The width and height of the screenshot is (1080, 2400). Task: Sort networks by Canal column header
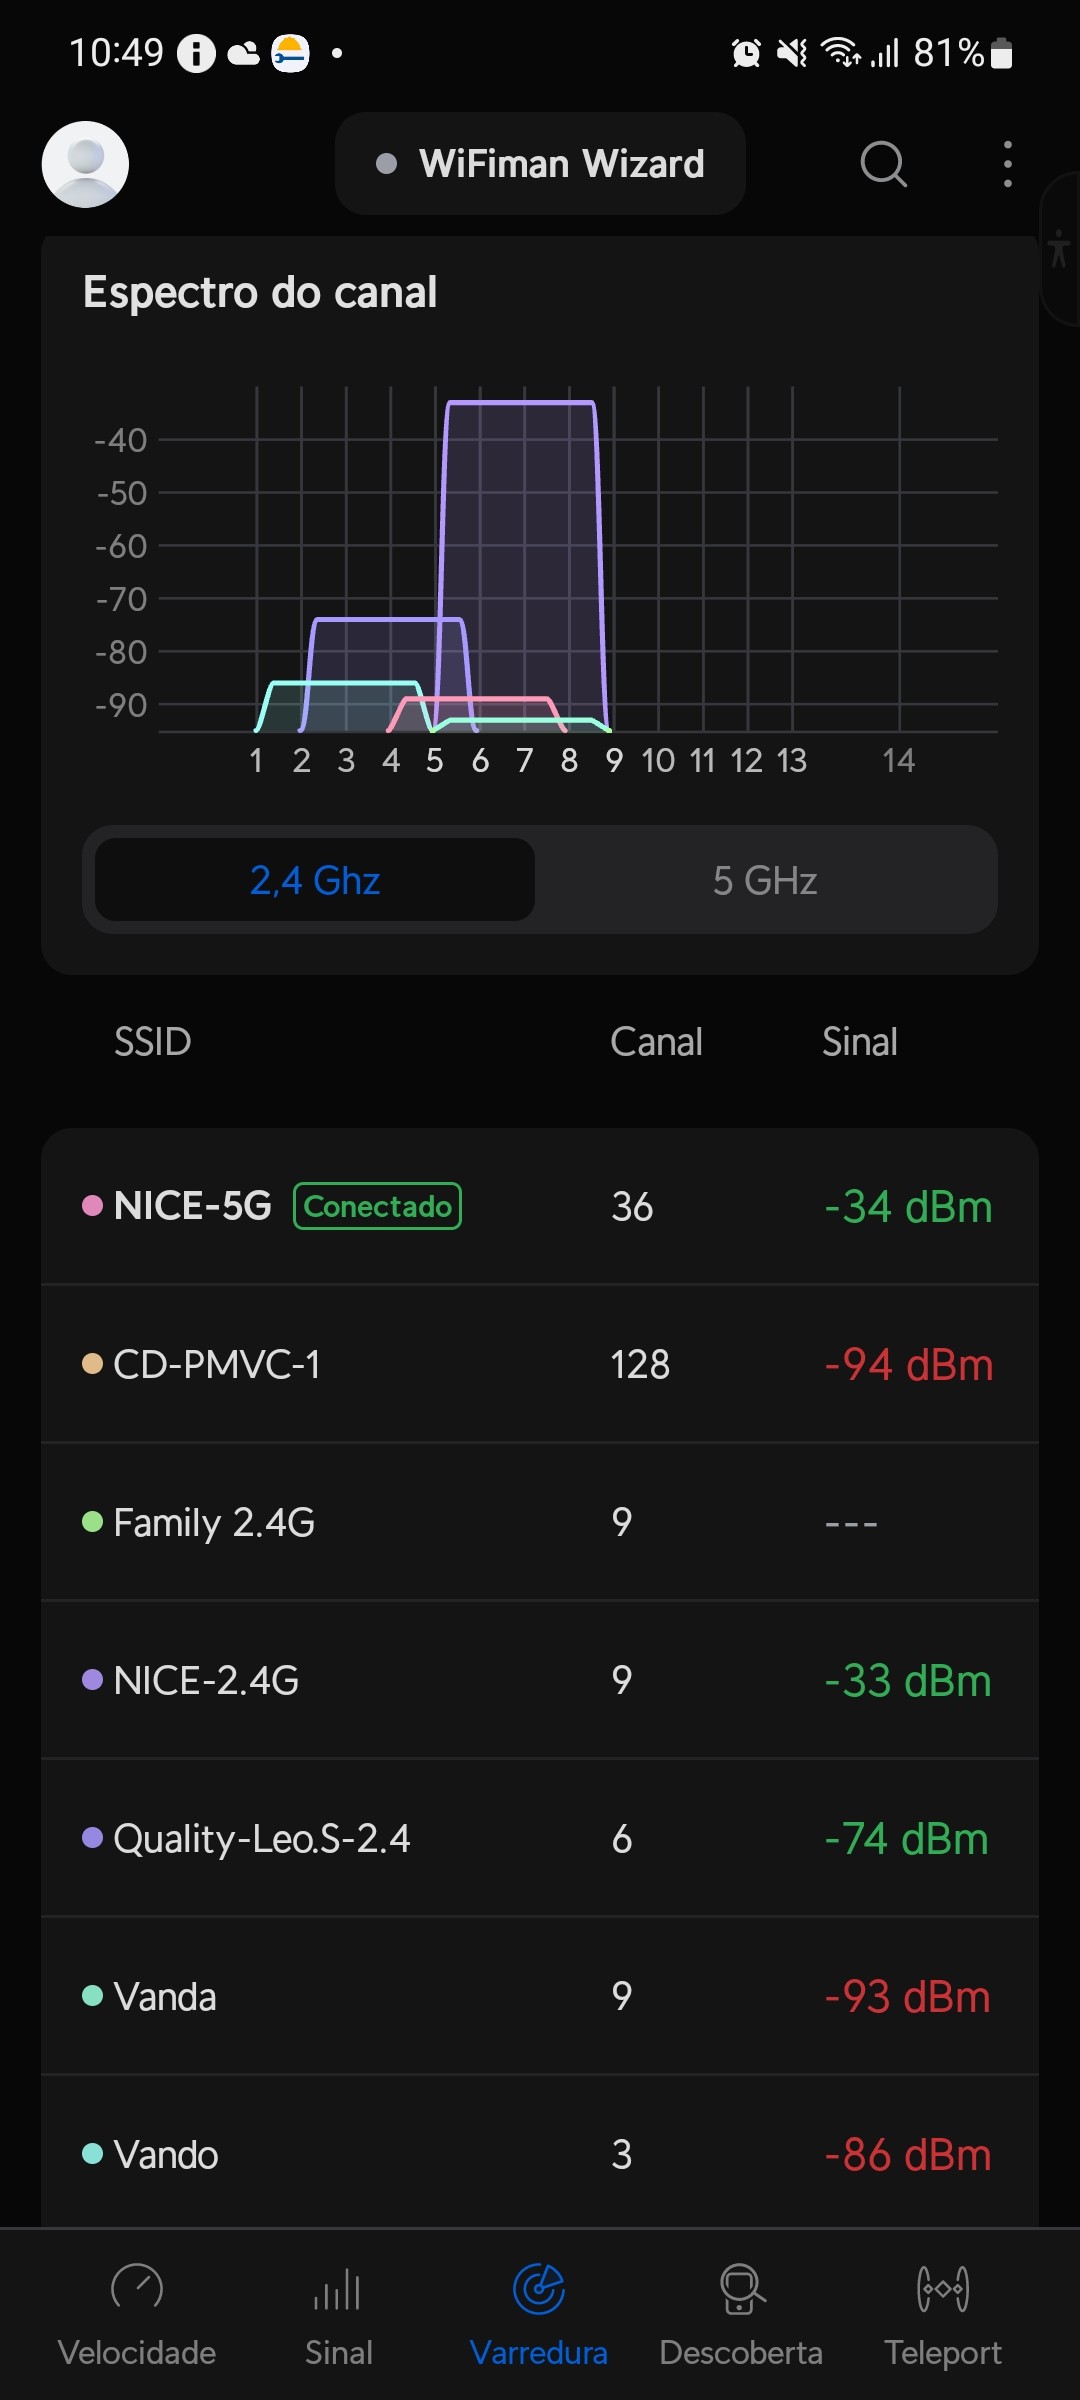point(656,1042)
